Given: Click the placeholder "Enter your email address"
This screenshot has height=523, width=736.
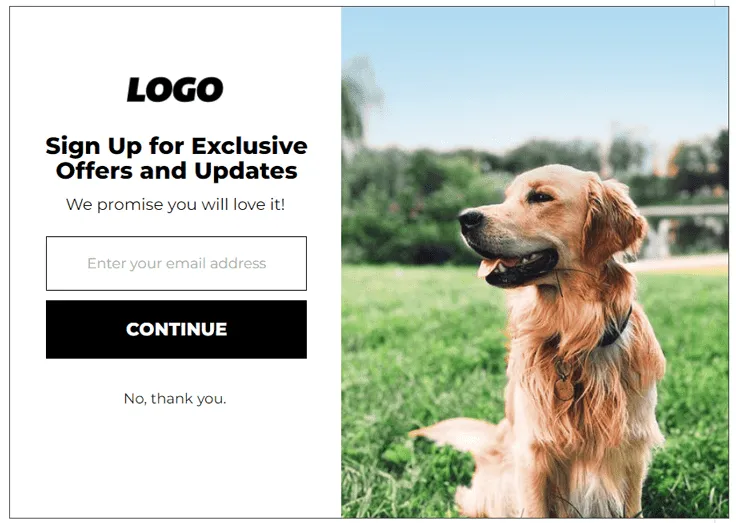Looking at the screenshot, I should (x=176, y=263).
